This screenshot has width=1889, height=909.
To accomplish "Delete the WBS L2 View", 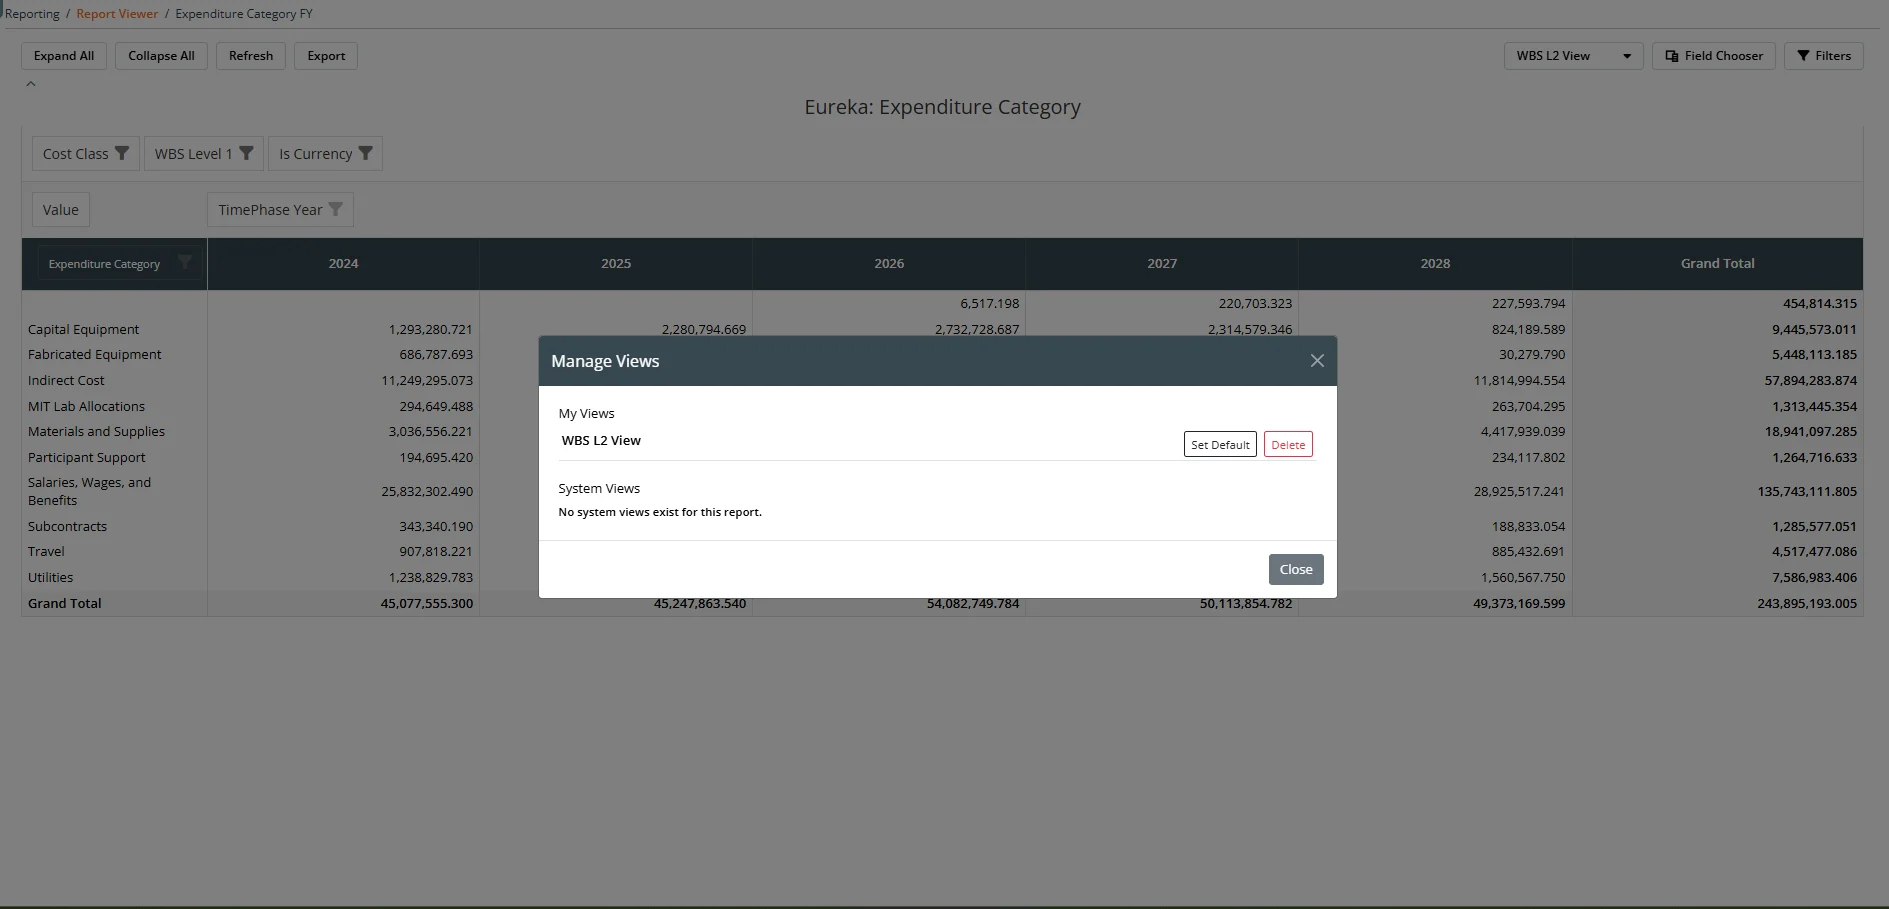I will click(x=1288, y=445).
